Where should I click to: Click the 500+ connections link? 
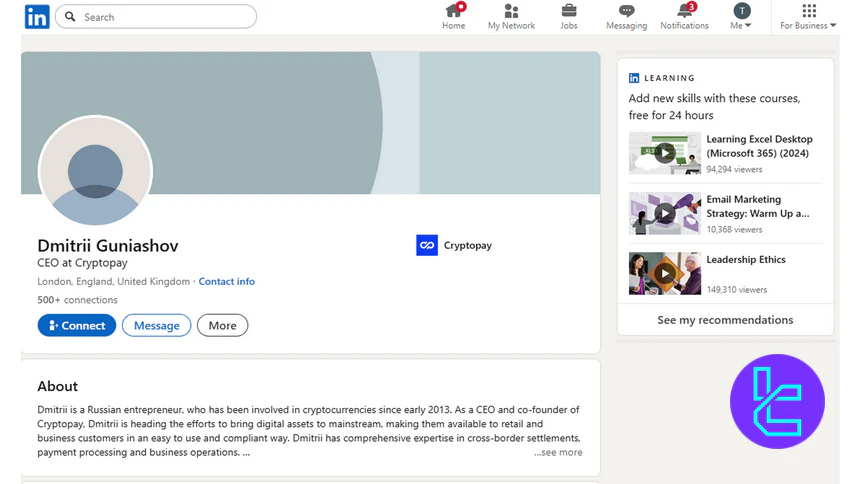tap(77, 300)
